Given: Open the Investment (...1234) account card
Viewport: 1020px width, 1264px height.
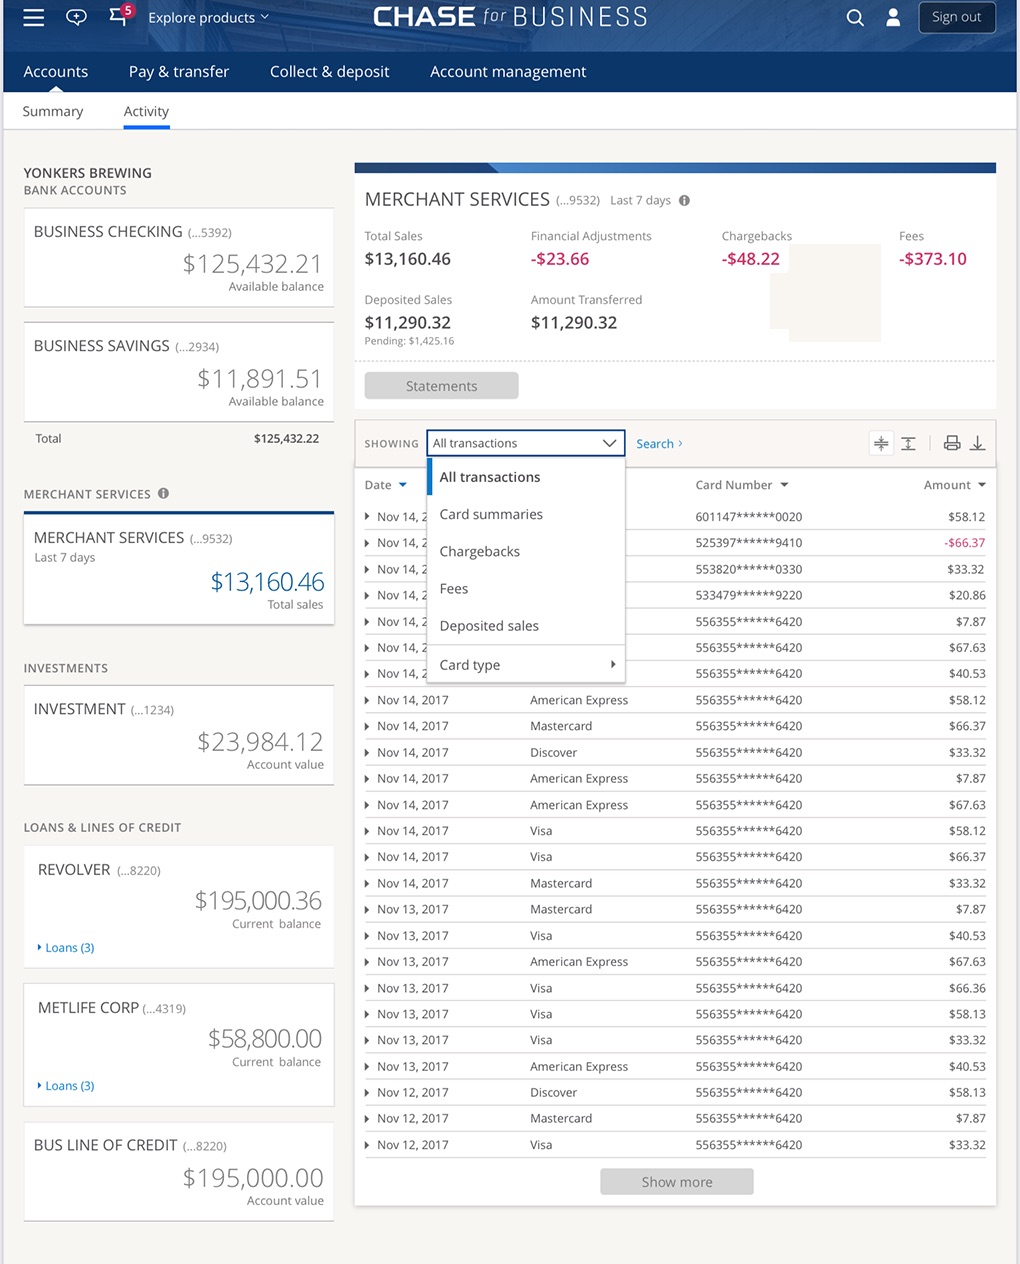Looking at the screenshot, I should tap(179, 735).
